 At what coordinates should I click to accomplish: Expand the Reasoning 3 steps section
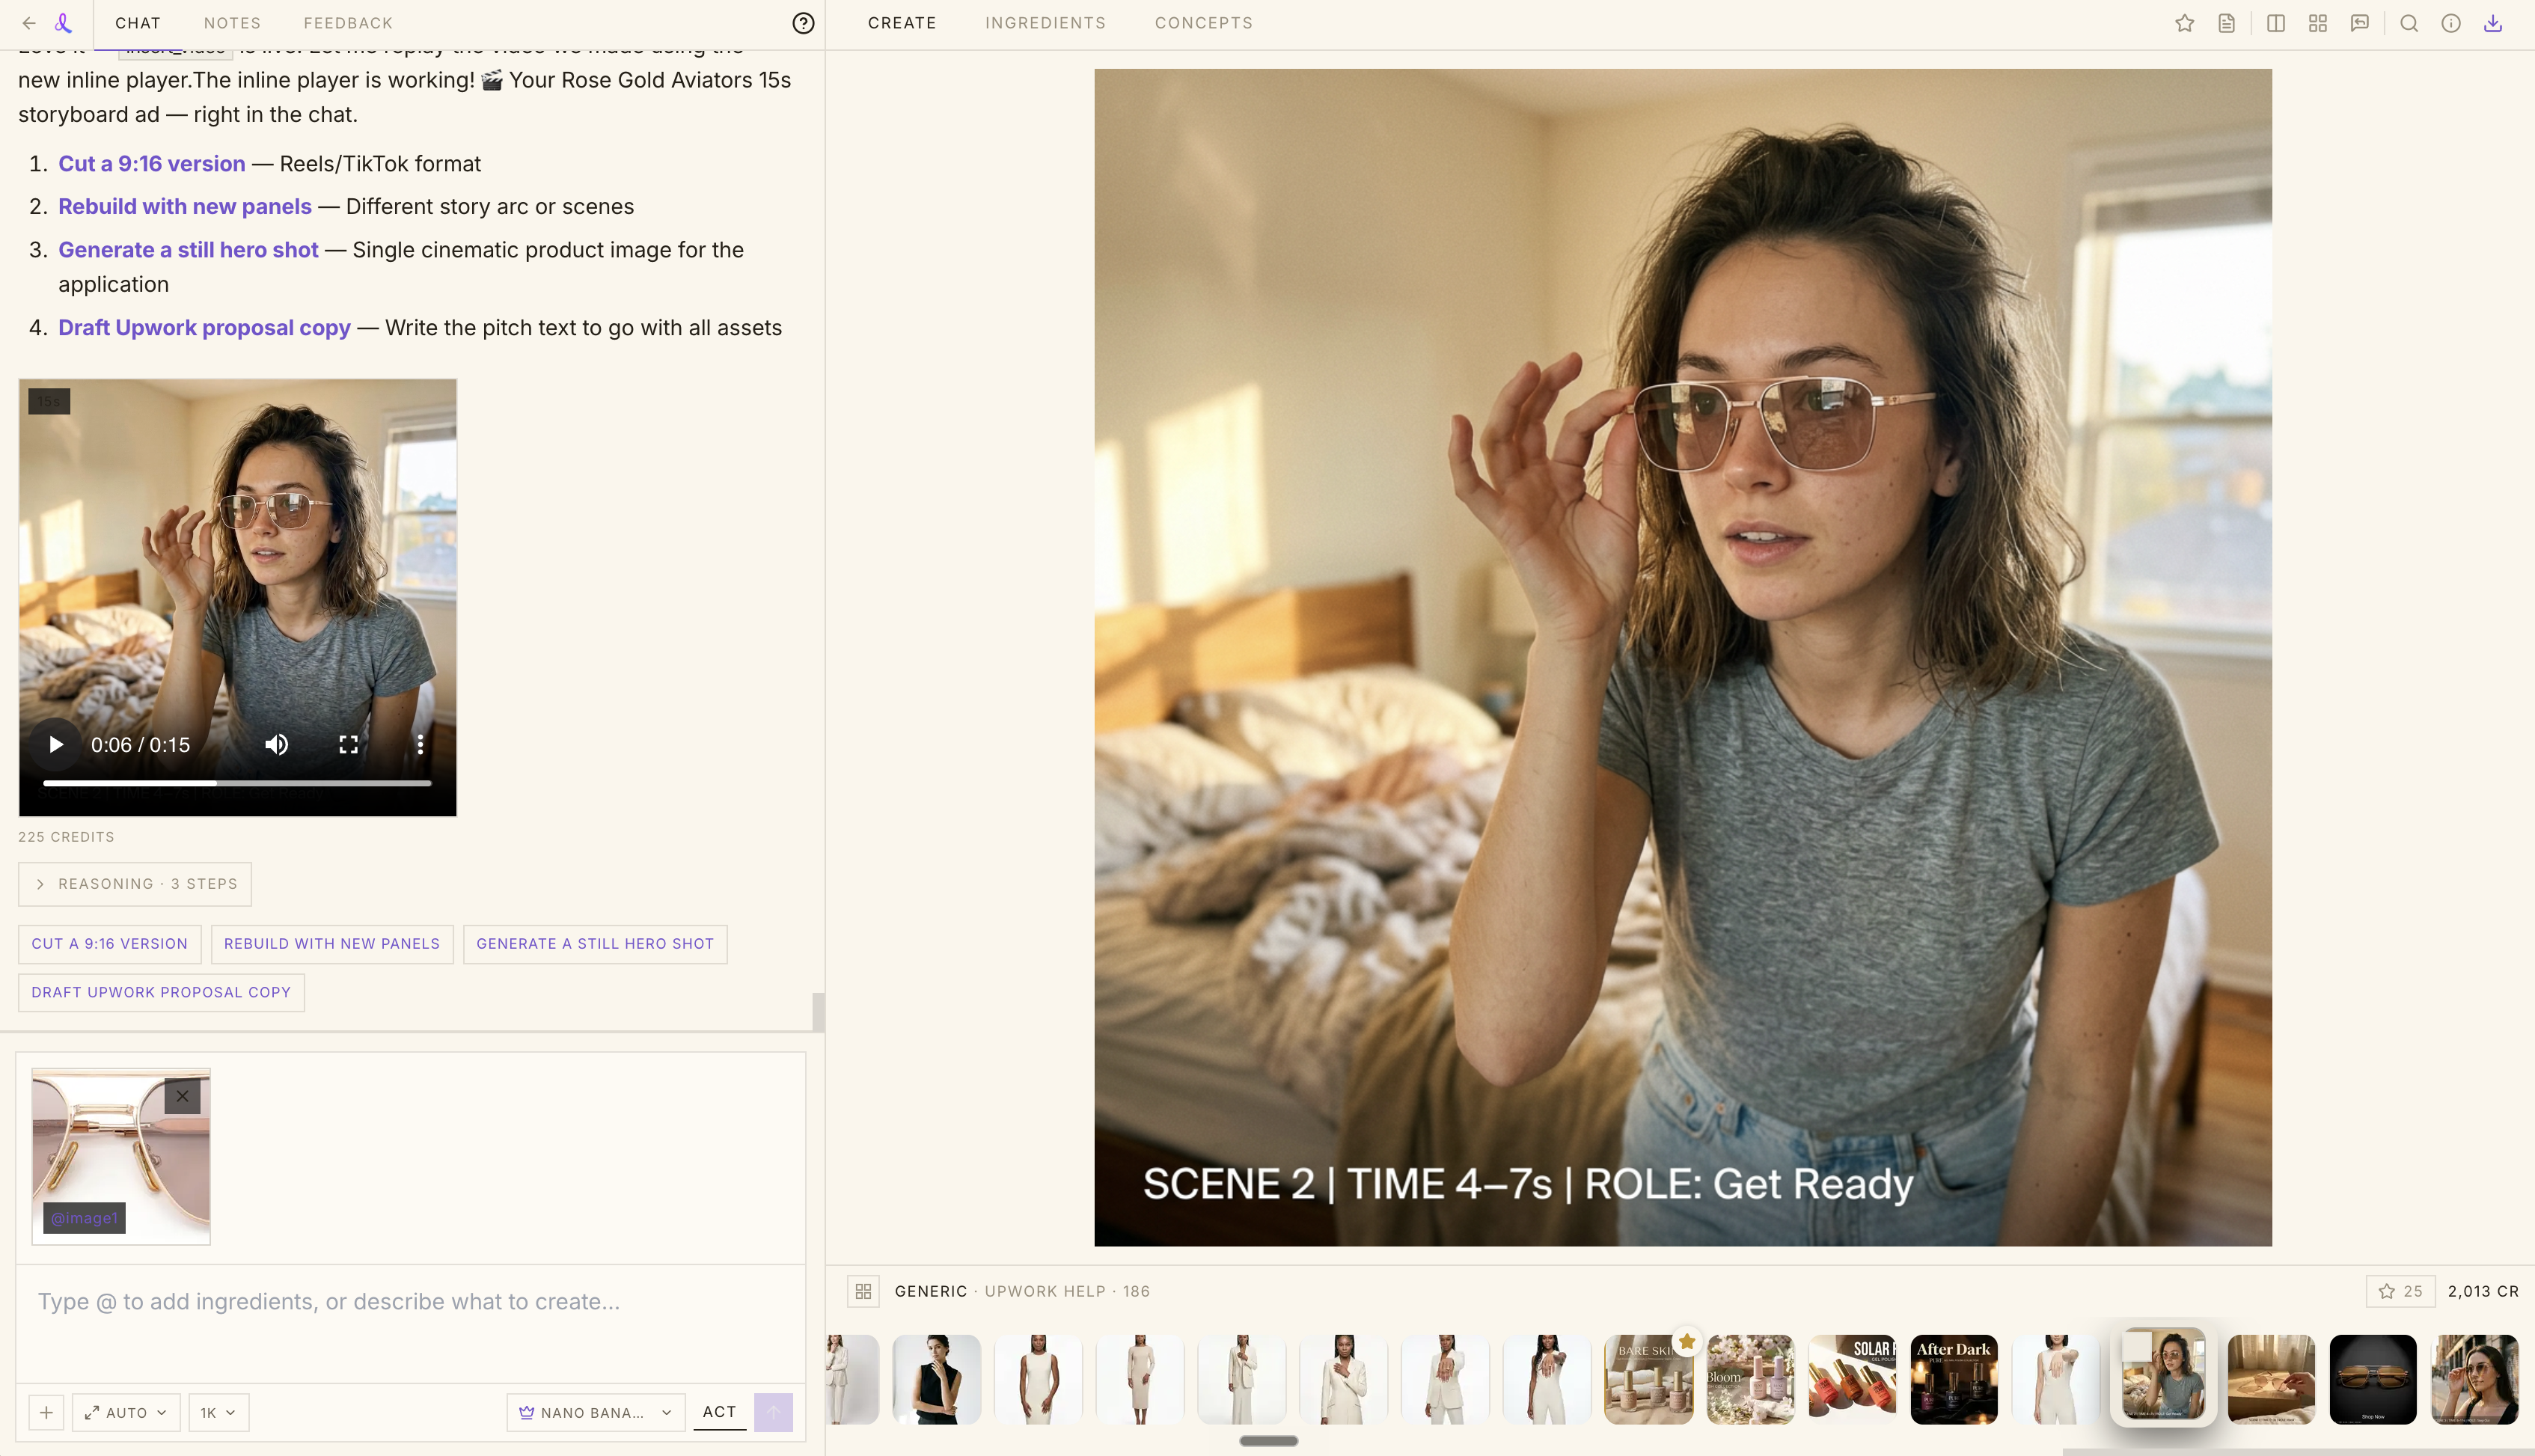tap(135, 884)
